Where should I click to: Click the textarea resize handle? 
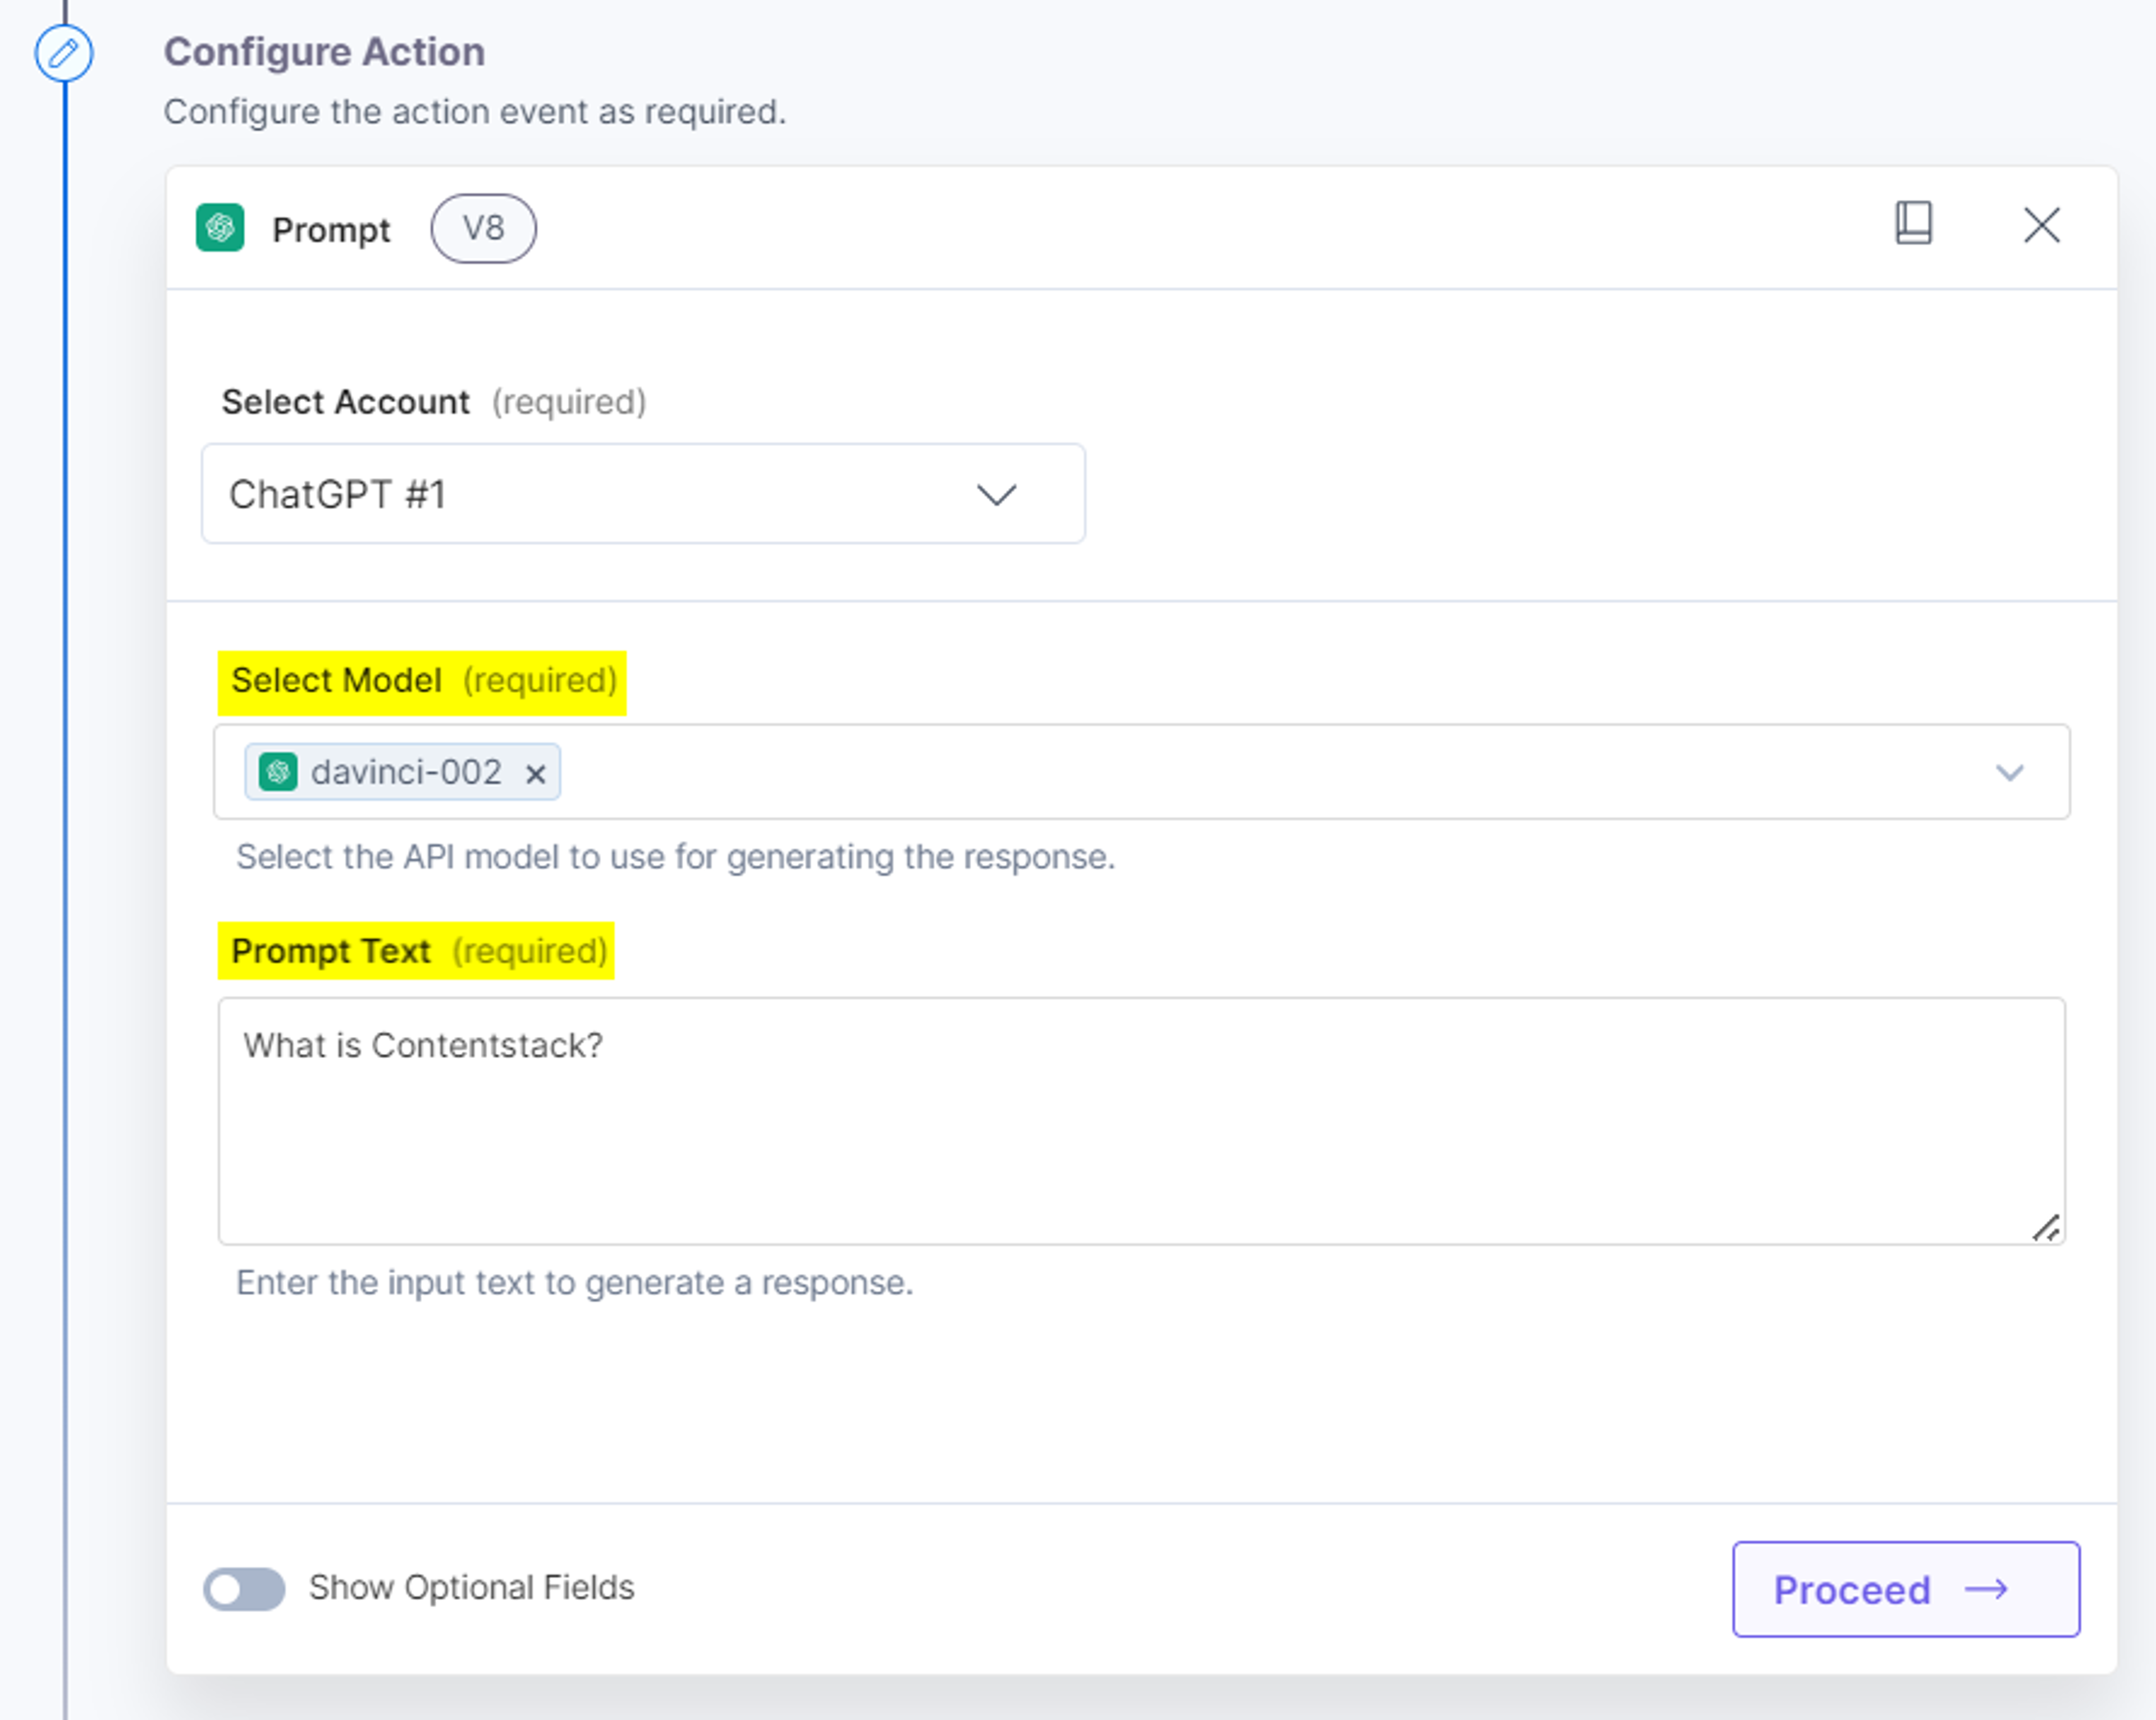(x=2045, y=1227)
